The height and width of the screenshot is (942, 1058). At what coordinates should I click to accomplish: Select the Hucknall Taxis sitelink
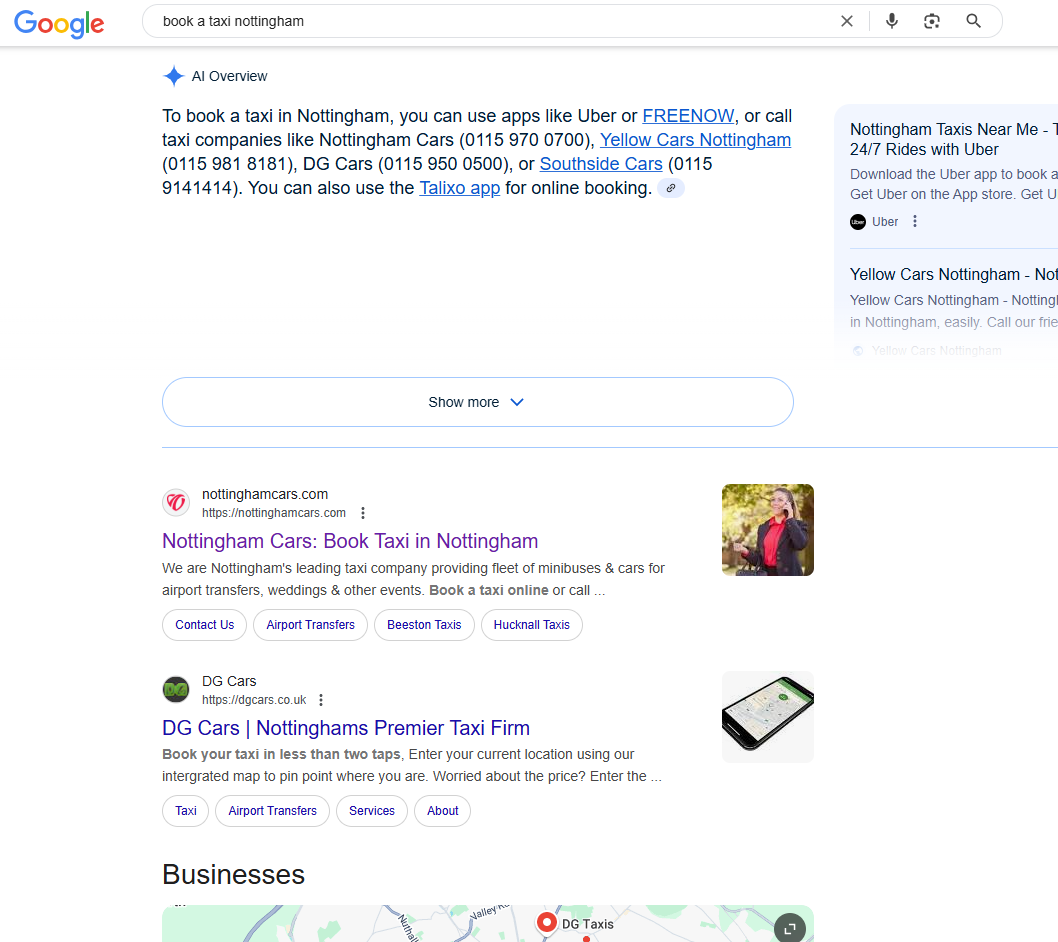coord(532,625)
